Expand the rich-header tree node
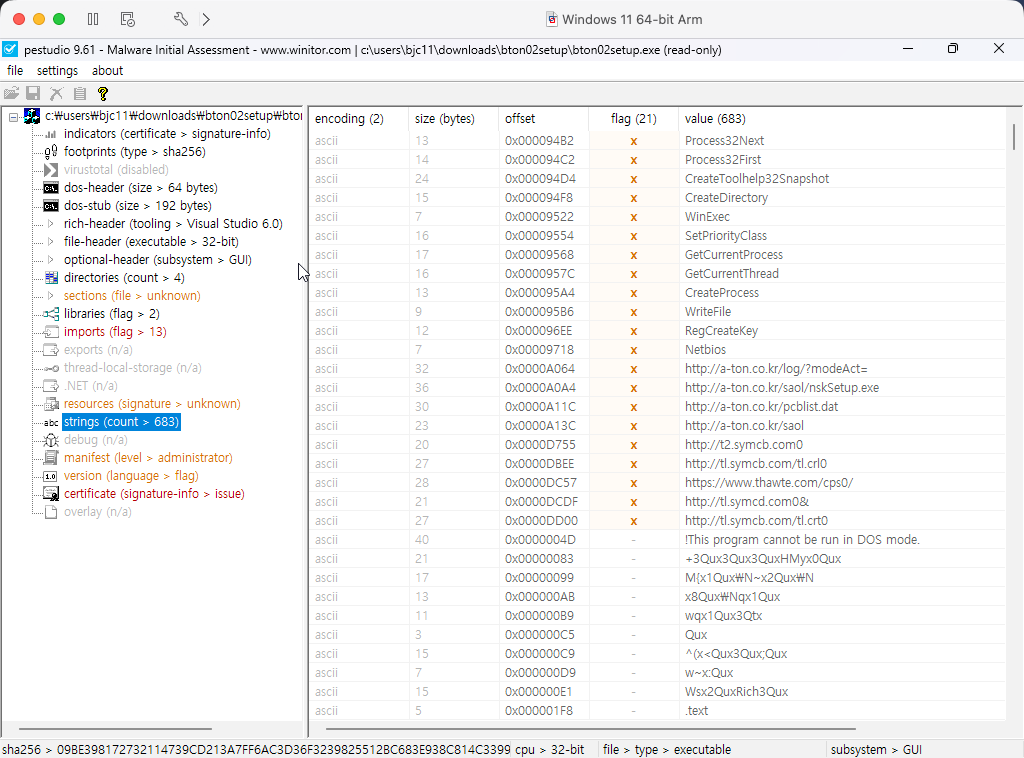This screenshot has width=1024, height=758. click(x=51, y=224)
